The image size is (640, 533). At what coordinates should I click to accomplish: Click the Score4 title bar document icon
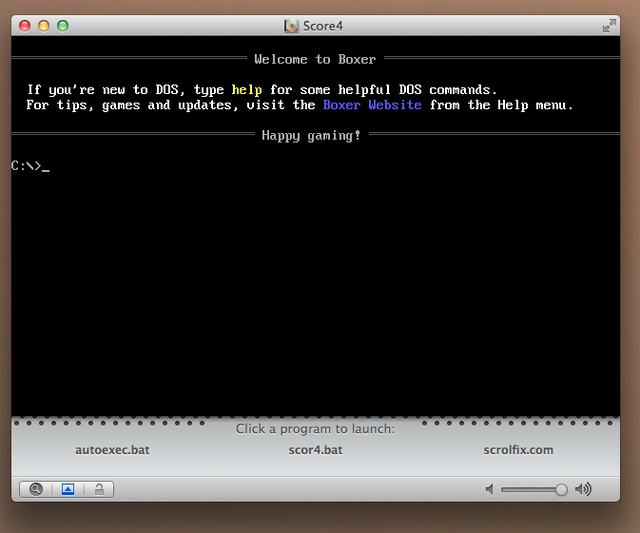(x=291, y=25)
